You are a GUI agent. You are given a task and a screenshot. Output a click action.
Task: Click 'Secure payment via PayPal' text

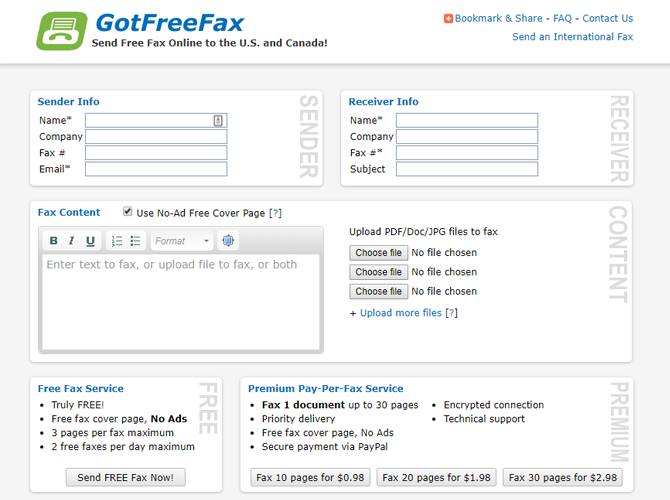click(x=325, y=447)
